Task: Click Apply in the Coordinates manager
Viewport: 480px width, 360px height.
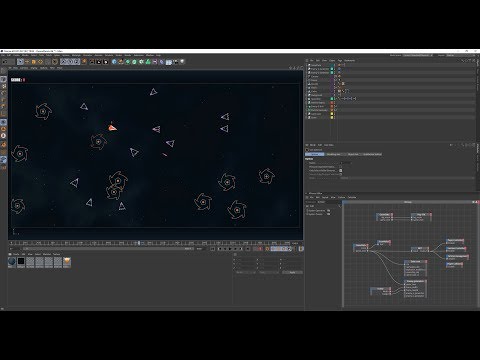Action: point(292,272)
